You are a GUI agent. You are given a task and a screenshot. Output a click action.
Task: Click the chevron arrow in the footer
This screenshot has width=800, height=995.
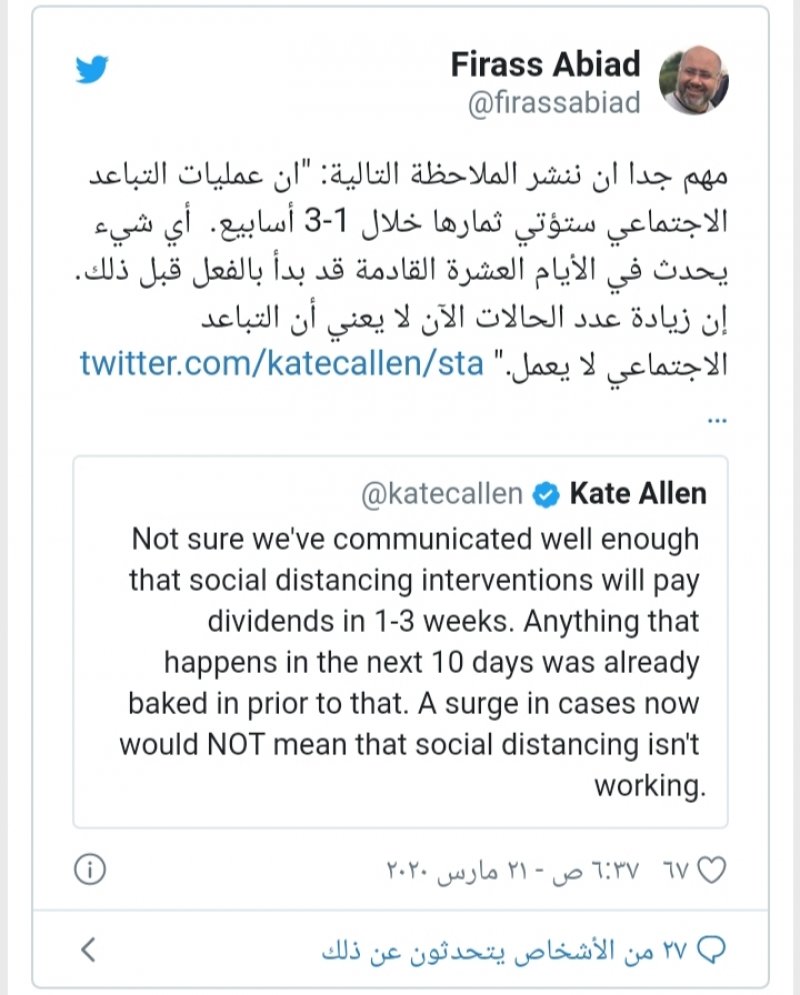pyautogui.click(x=88, y=949)
